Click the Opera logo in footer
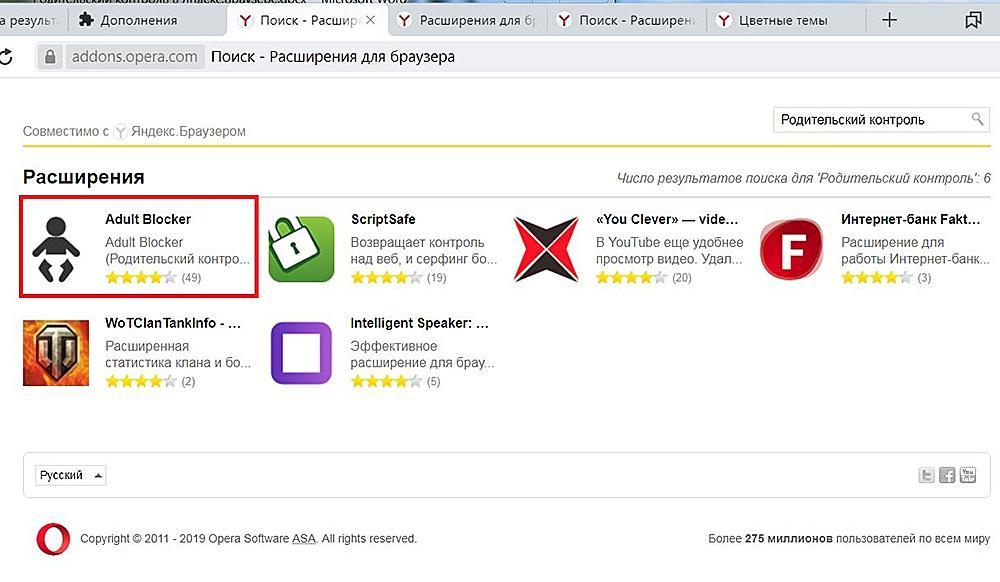This screenshot has height=582, width=1000. click(x=54, y=539)
